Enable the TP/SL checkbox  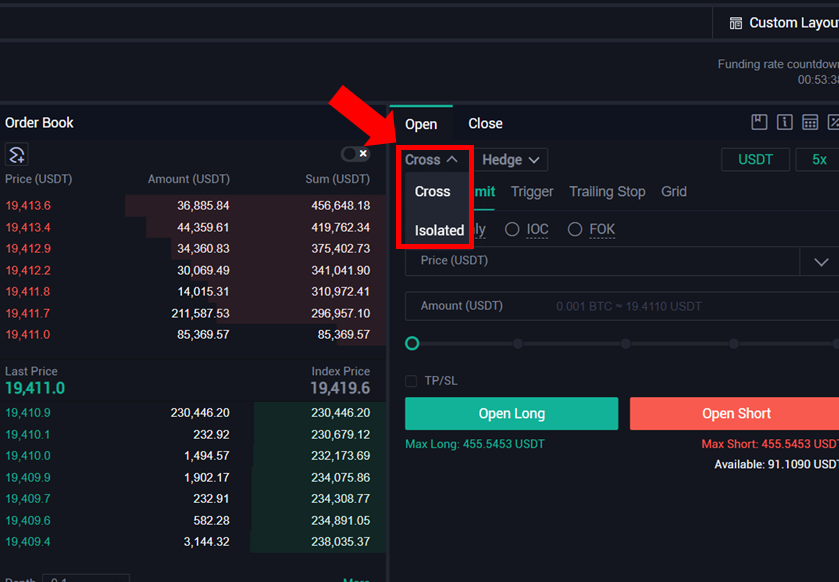click(x=411, y=381)
